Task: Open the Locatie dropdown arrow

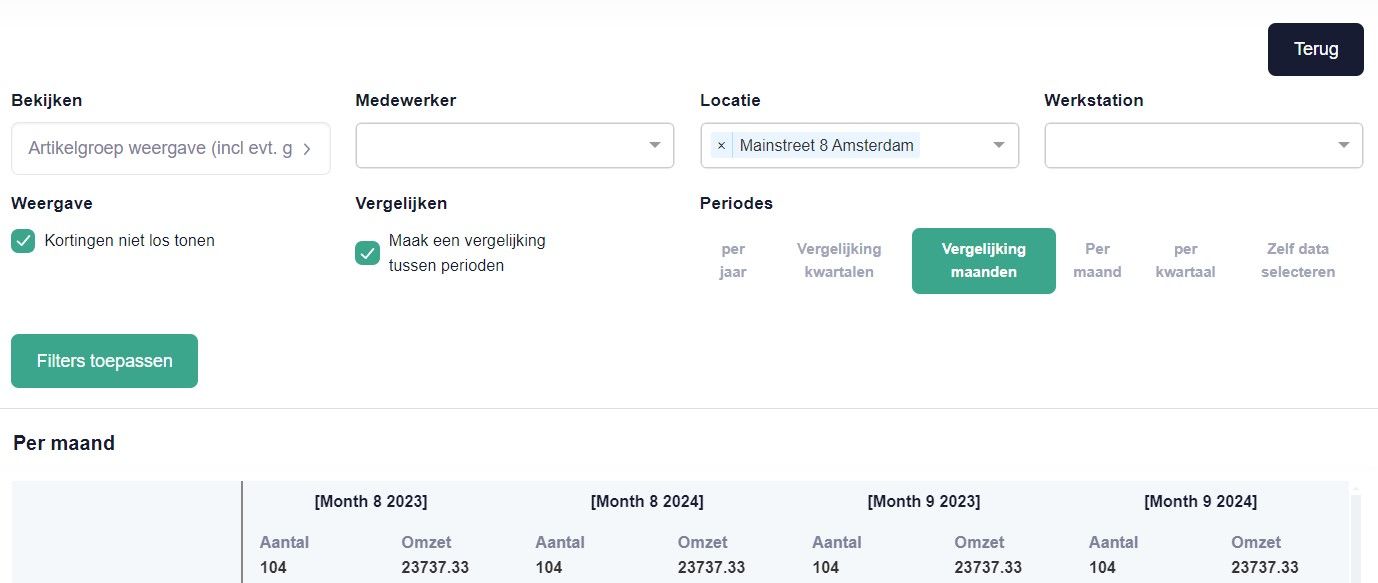Action: tap(999, 145)
